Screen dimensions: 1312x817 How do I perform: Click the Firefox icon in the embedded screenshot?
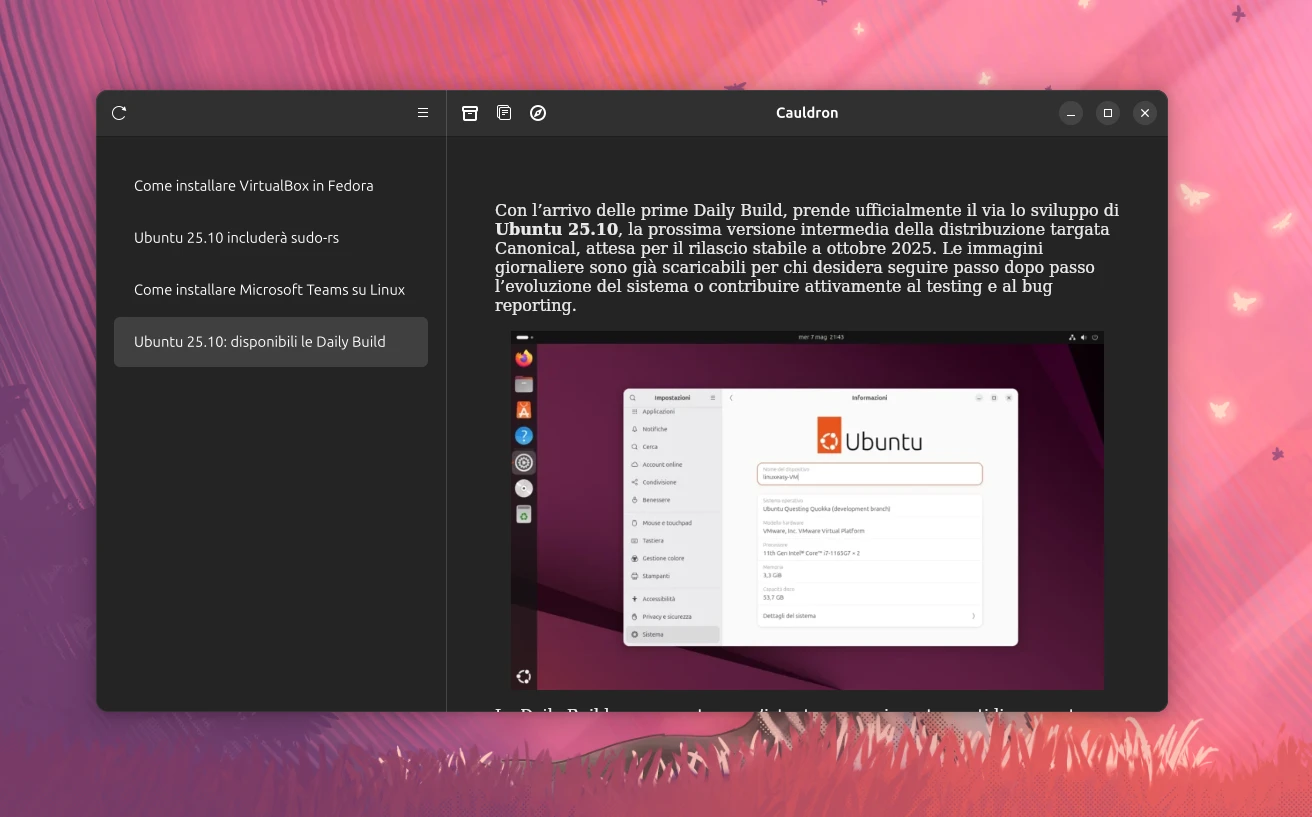(x=524, y=358)
